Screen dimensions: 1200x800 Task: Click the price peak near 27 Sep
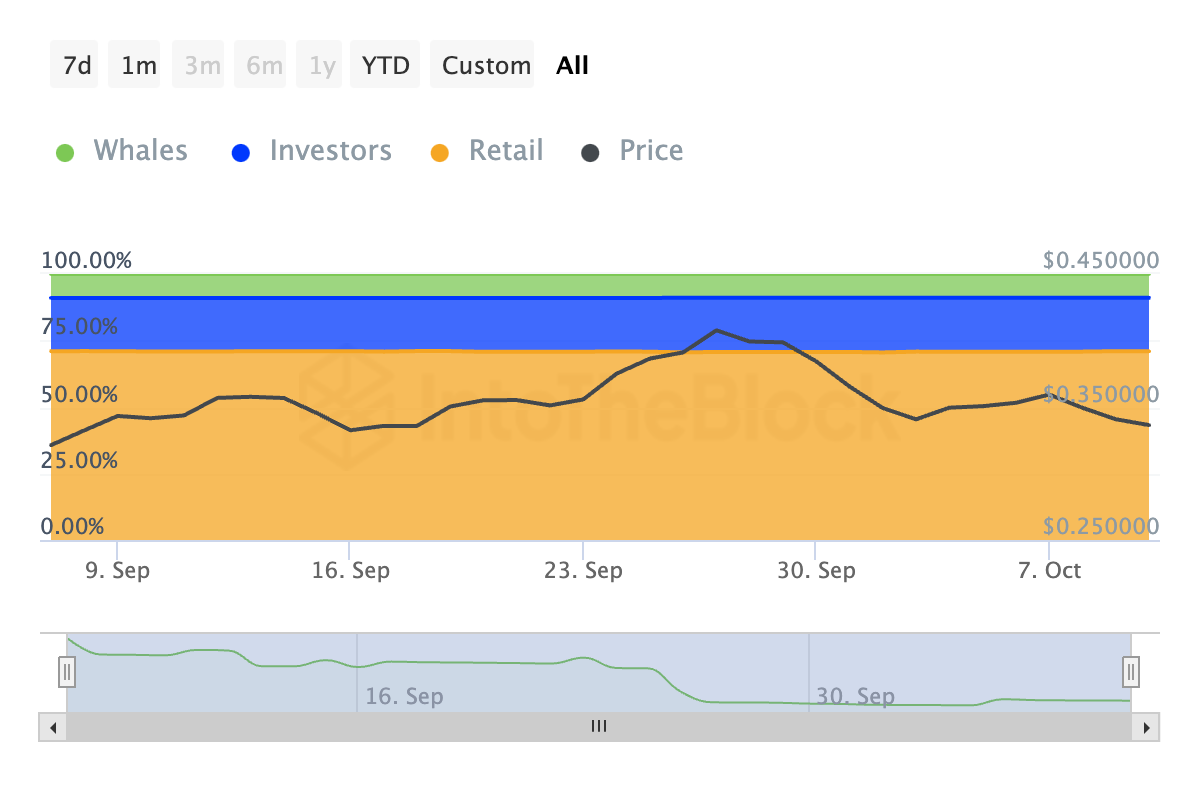[716, 330]
